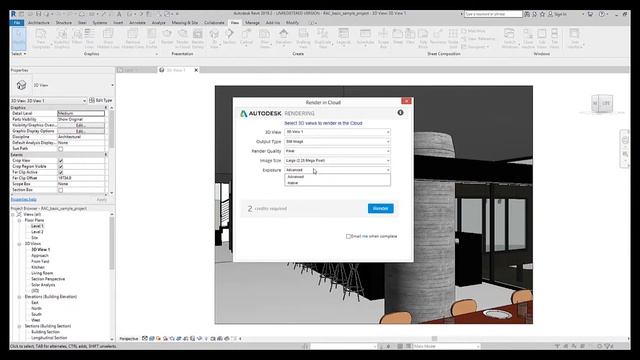The image size is (640, 360).
Task: Click the info icon in Render in Cloud dialog
Action: pyautogui.click(x=400, y=113)
